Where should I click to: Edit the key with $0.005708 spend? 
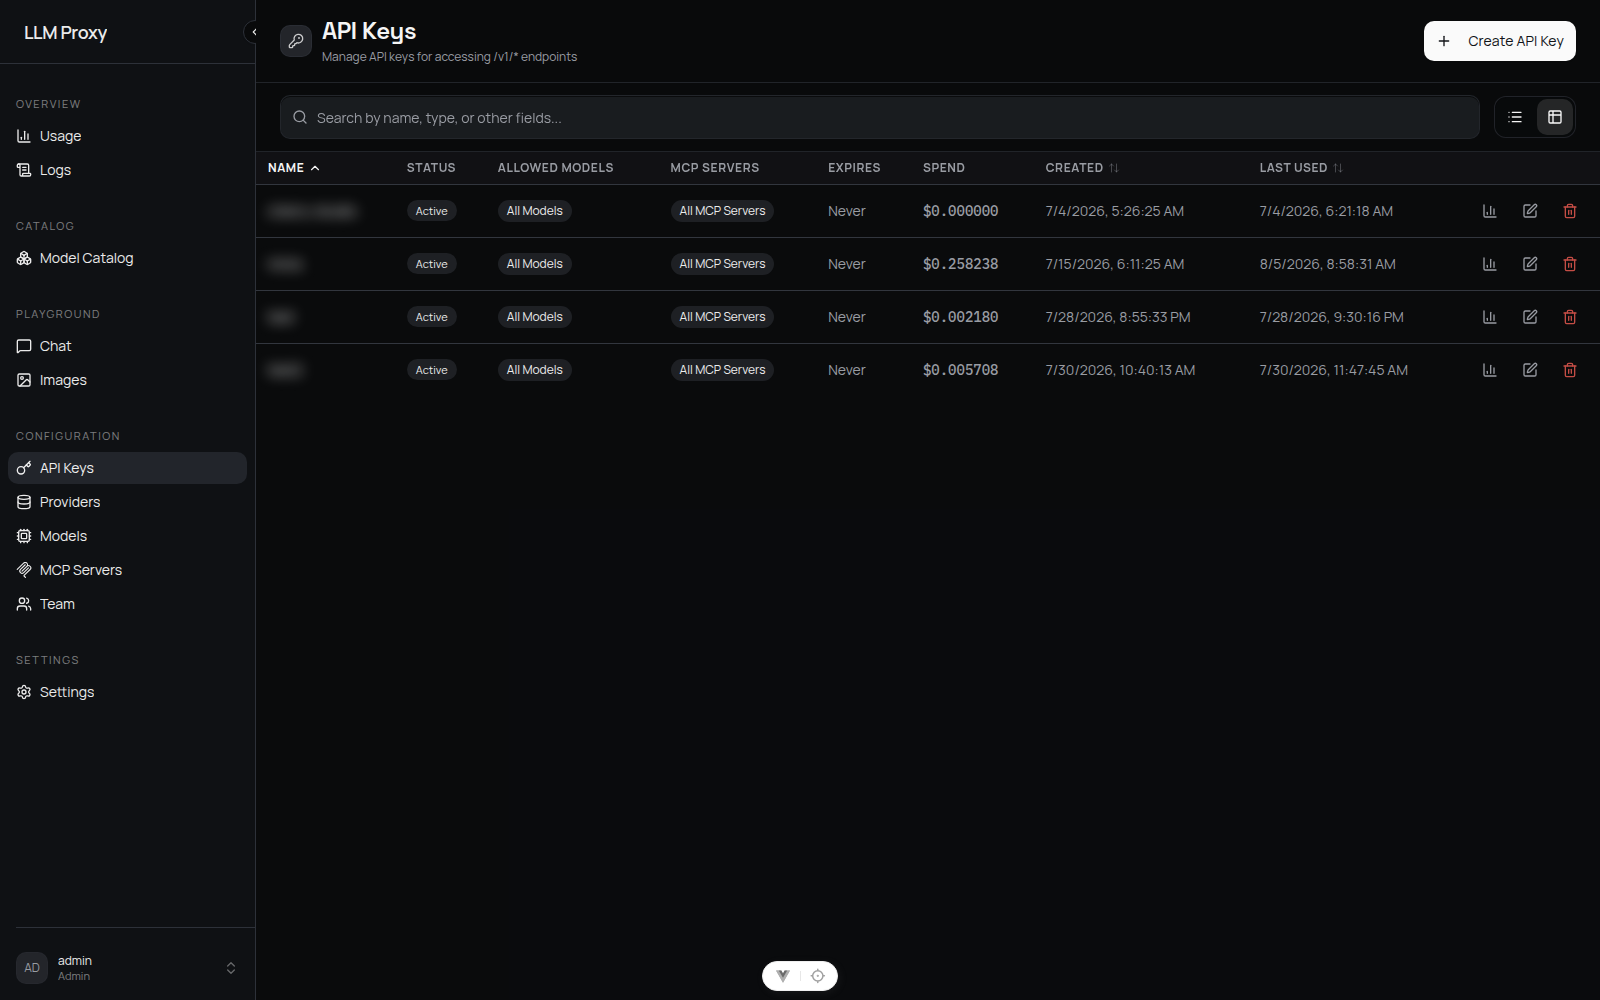point(1530,370)
